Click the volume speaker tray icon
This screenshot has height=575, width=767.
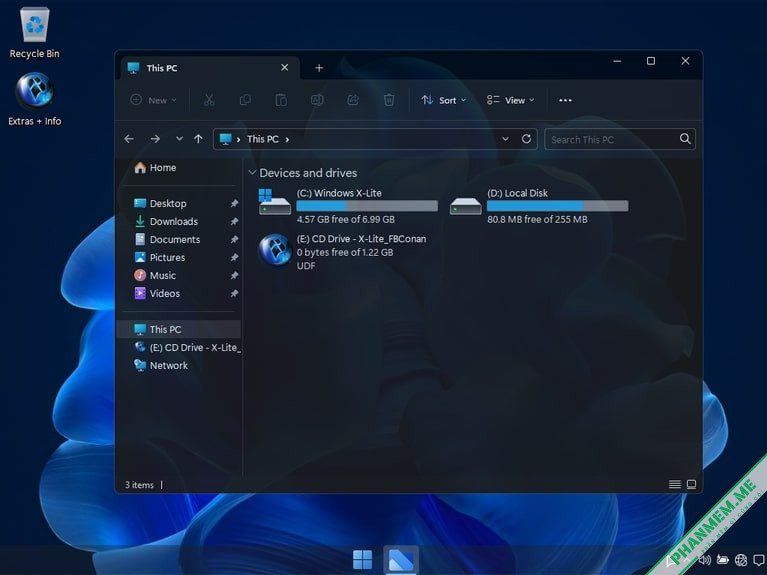[705, 559]
